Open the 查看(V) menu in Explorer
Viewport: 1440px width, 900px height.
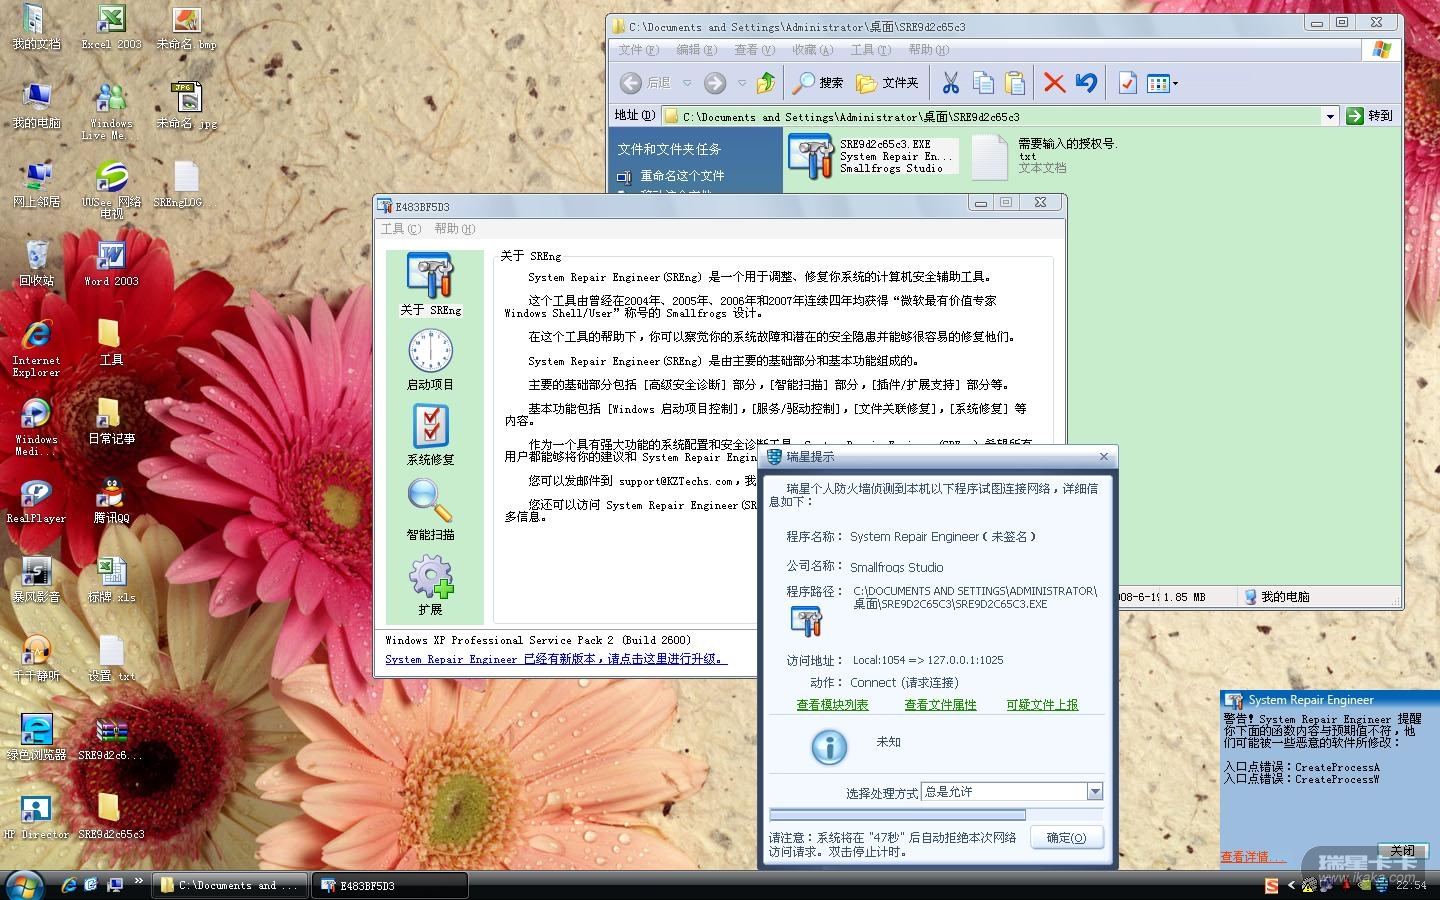(754, 49)
